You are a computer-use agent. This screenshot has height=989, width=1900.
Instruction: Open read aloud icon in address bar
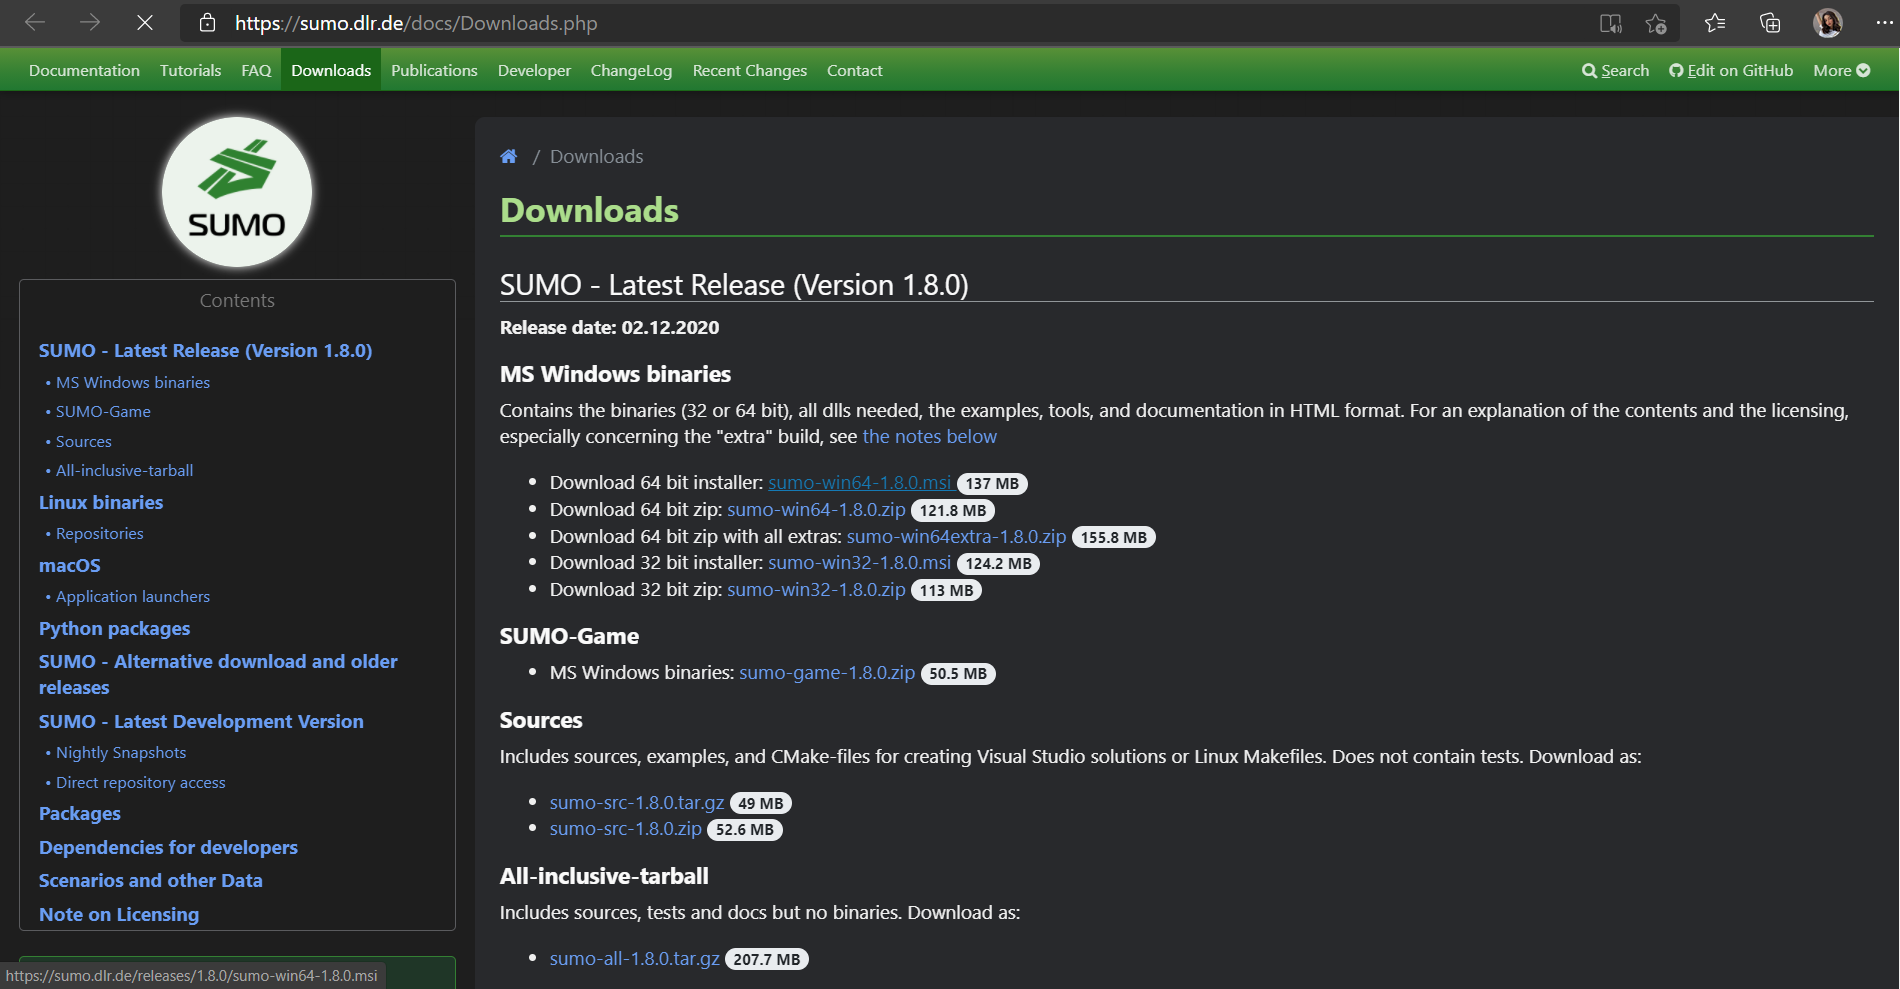click(1610, 23)
